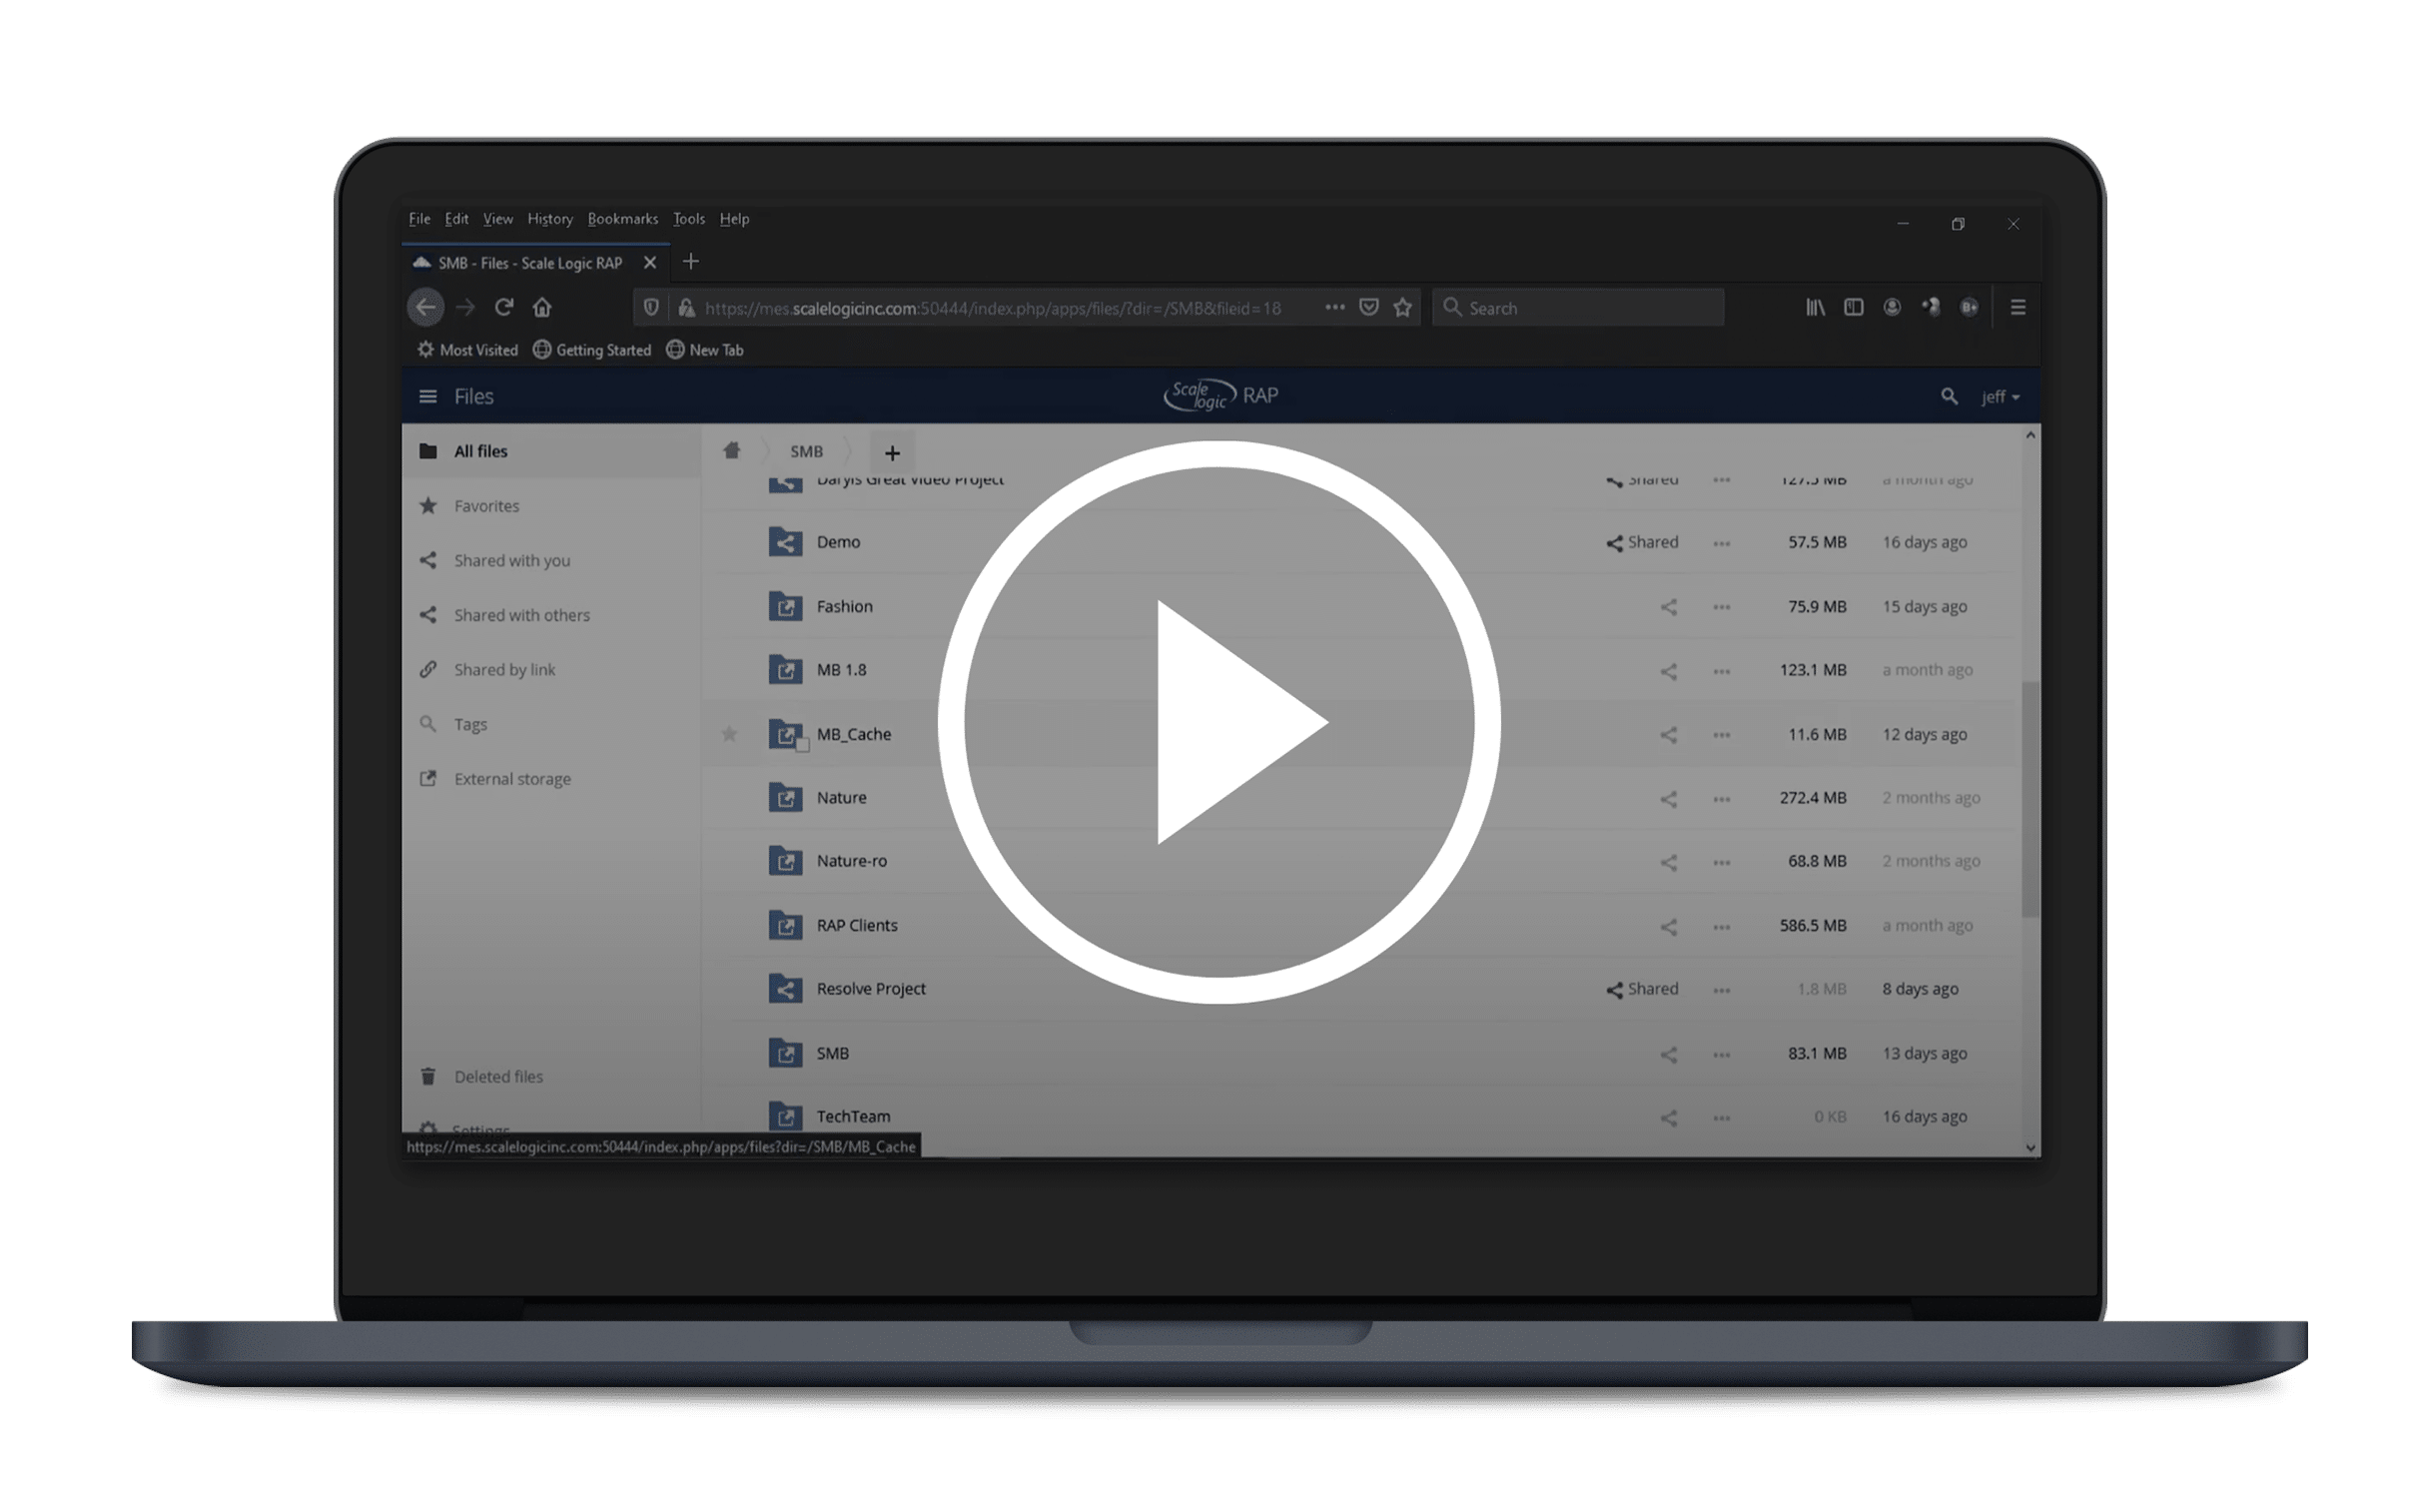Click the browser Search field

point(1578,308)
